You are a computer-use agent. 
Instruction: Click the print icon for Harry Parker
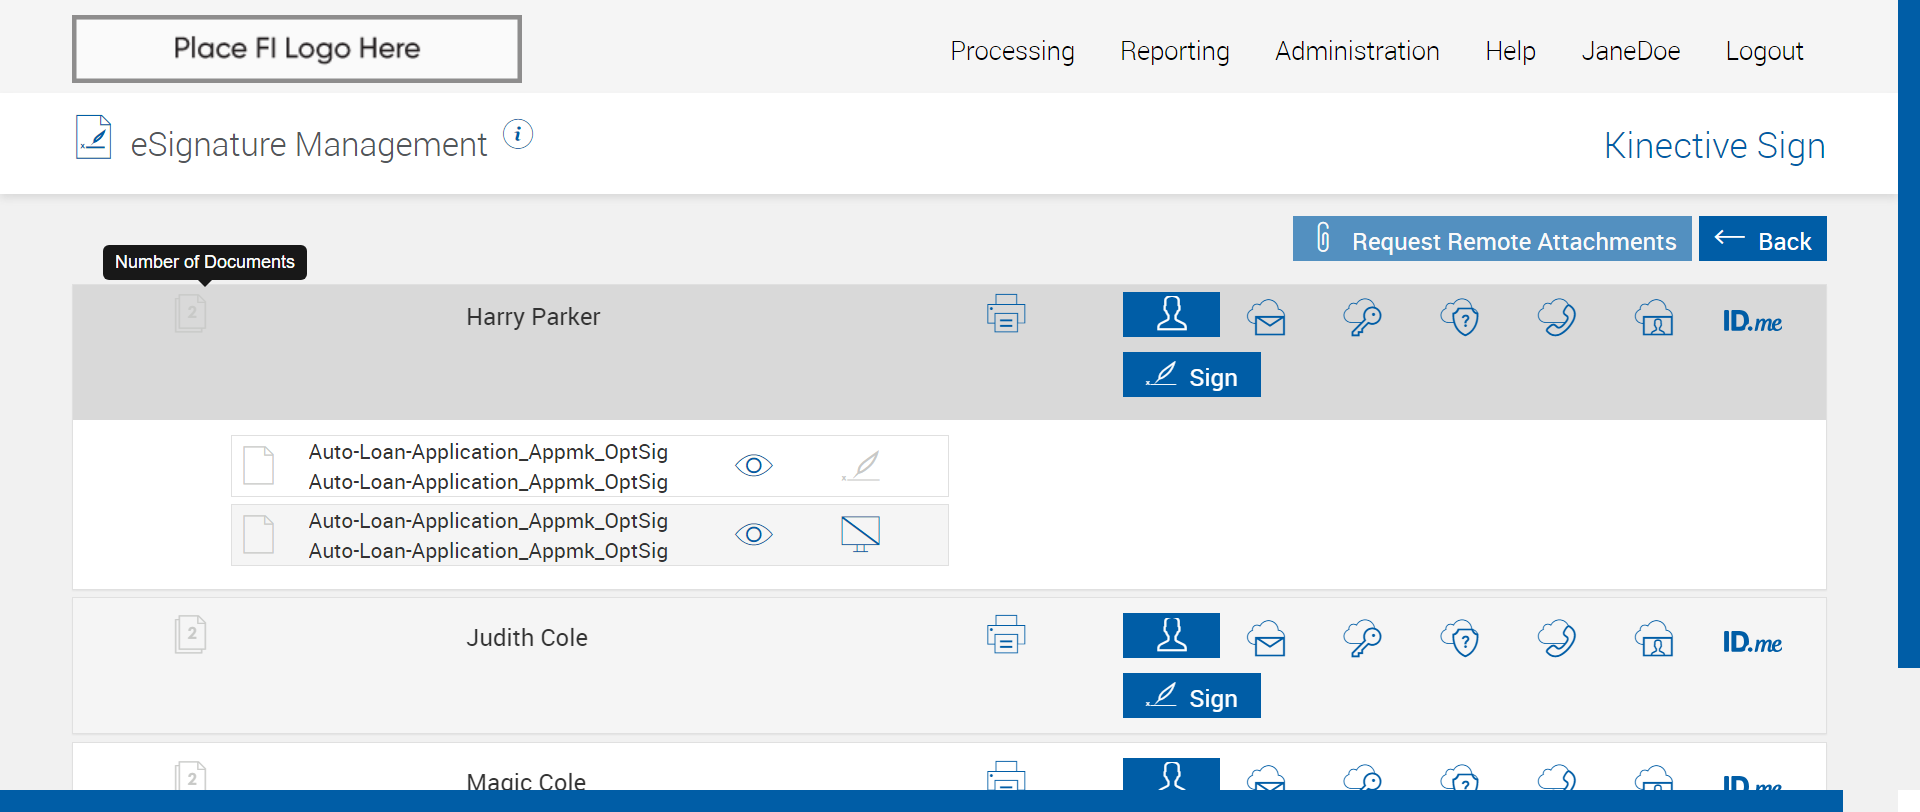point(1006,314)
